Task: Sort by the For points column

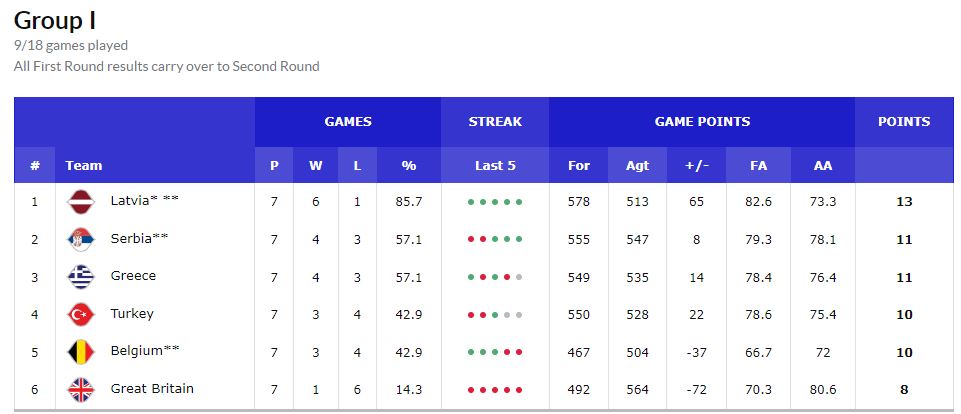Action: (579, 166)
